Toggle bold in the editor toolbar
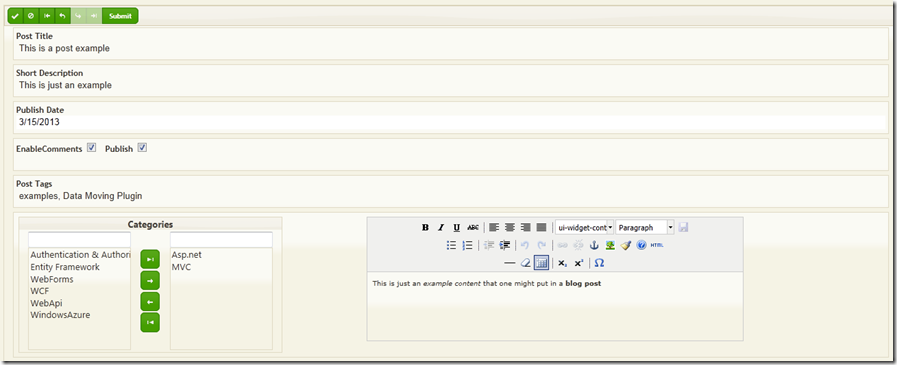Viewport: 897px width, 365px height. point(425,228)
